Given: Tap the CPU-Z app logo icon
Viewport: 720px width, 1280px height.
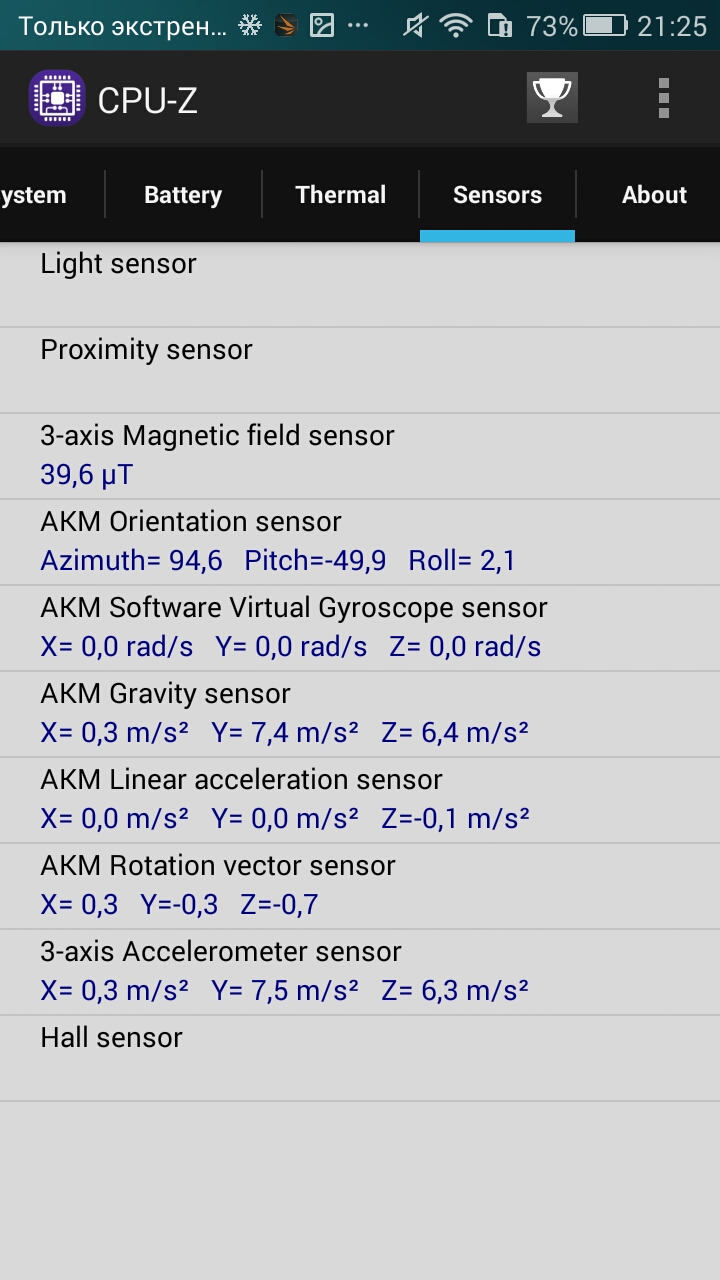Looking at the screenshot, I should [56, 98].
